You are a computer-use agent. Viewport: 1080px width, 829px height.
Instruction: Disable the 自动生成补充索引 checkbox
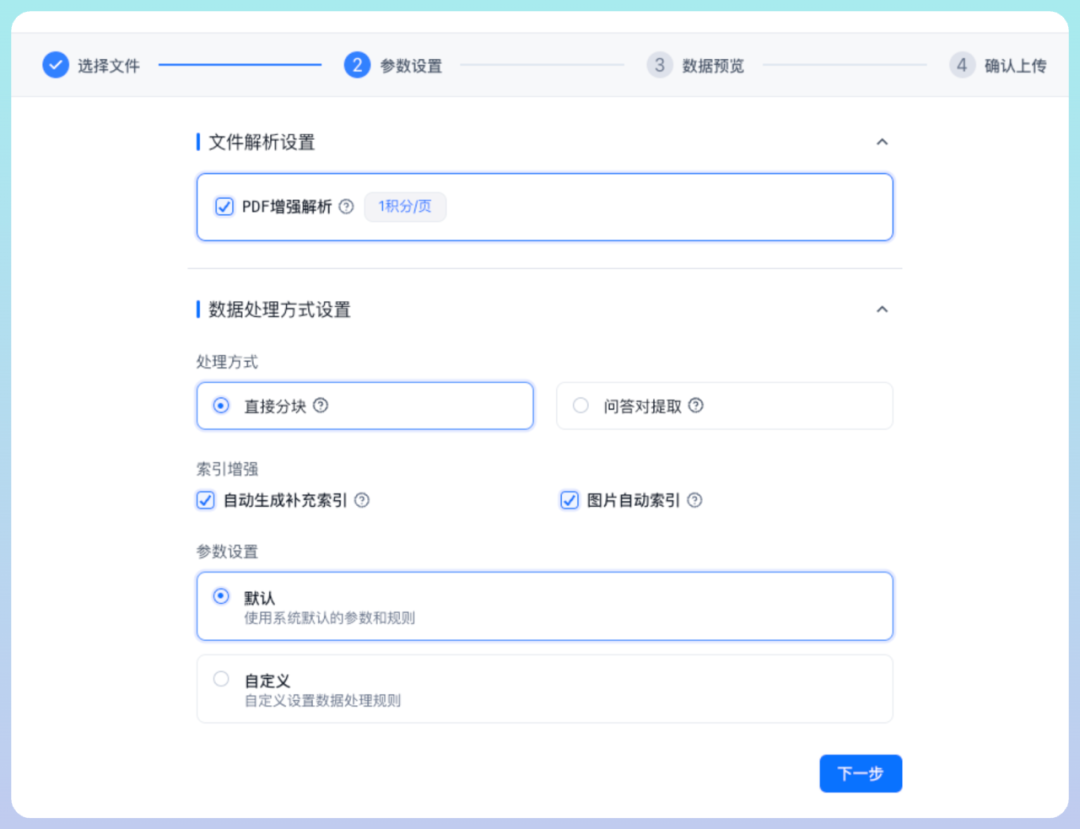click(x=205, y=500)
